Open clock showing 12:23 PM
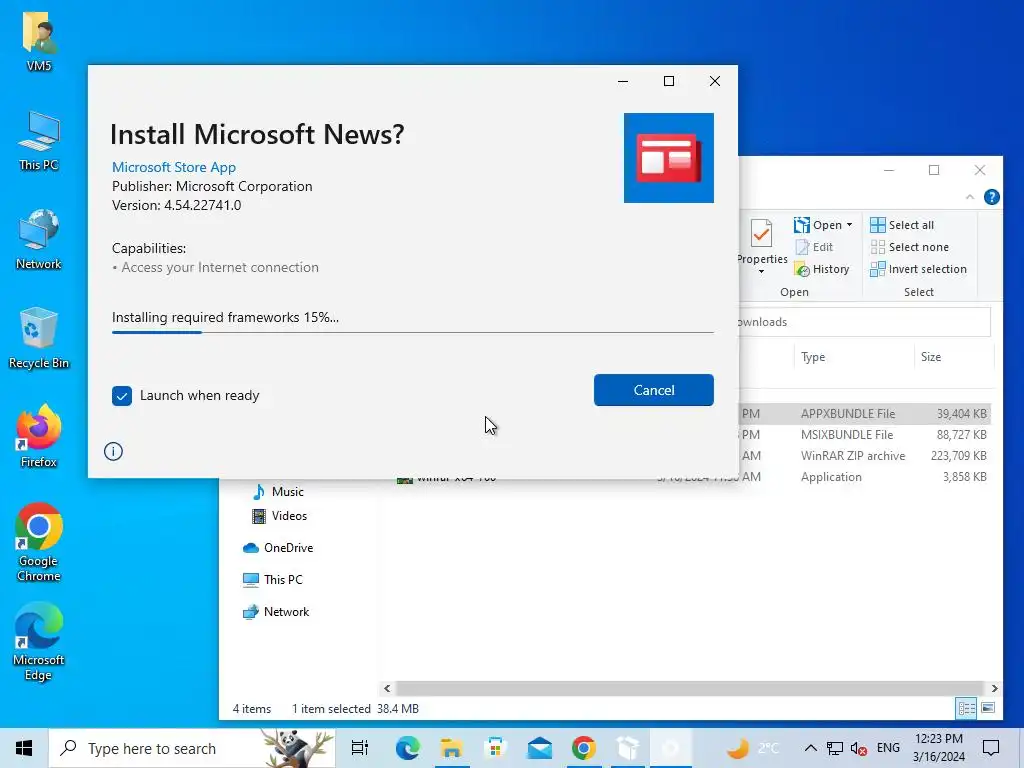1024x768 pixels. tap(938, 748)
